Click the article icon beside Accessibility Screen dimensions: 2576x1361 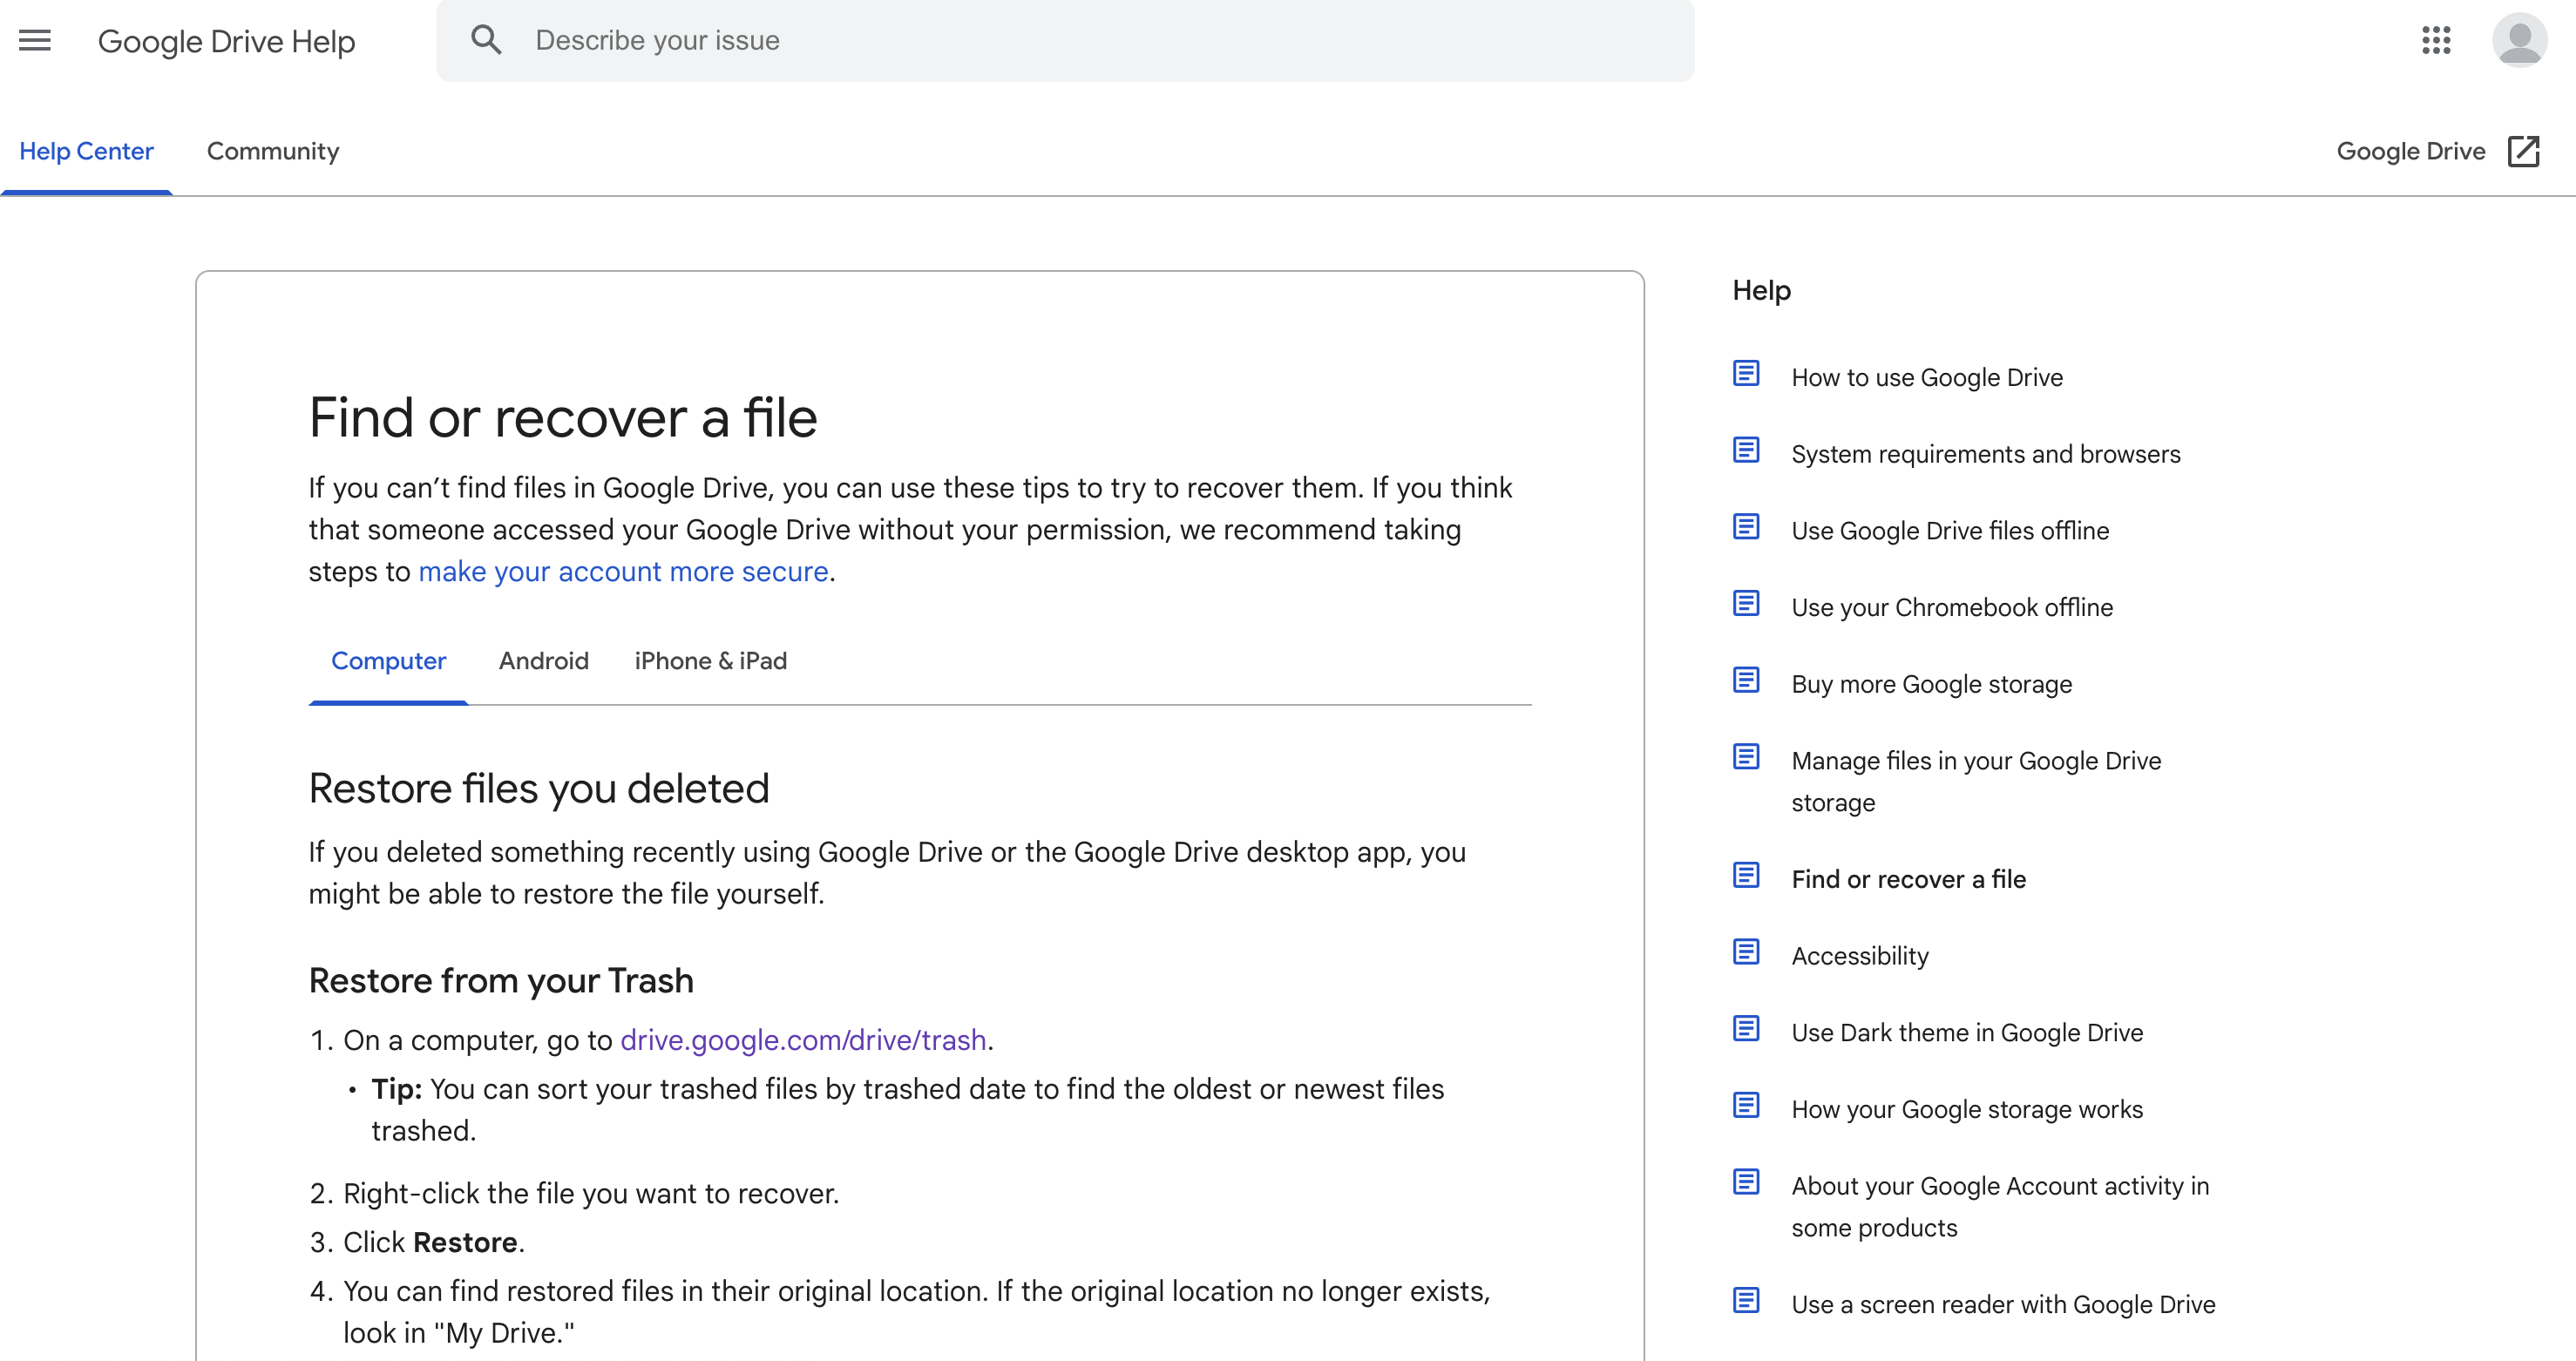click(1746, 952)
